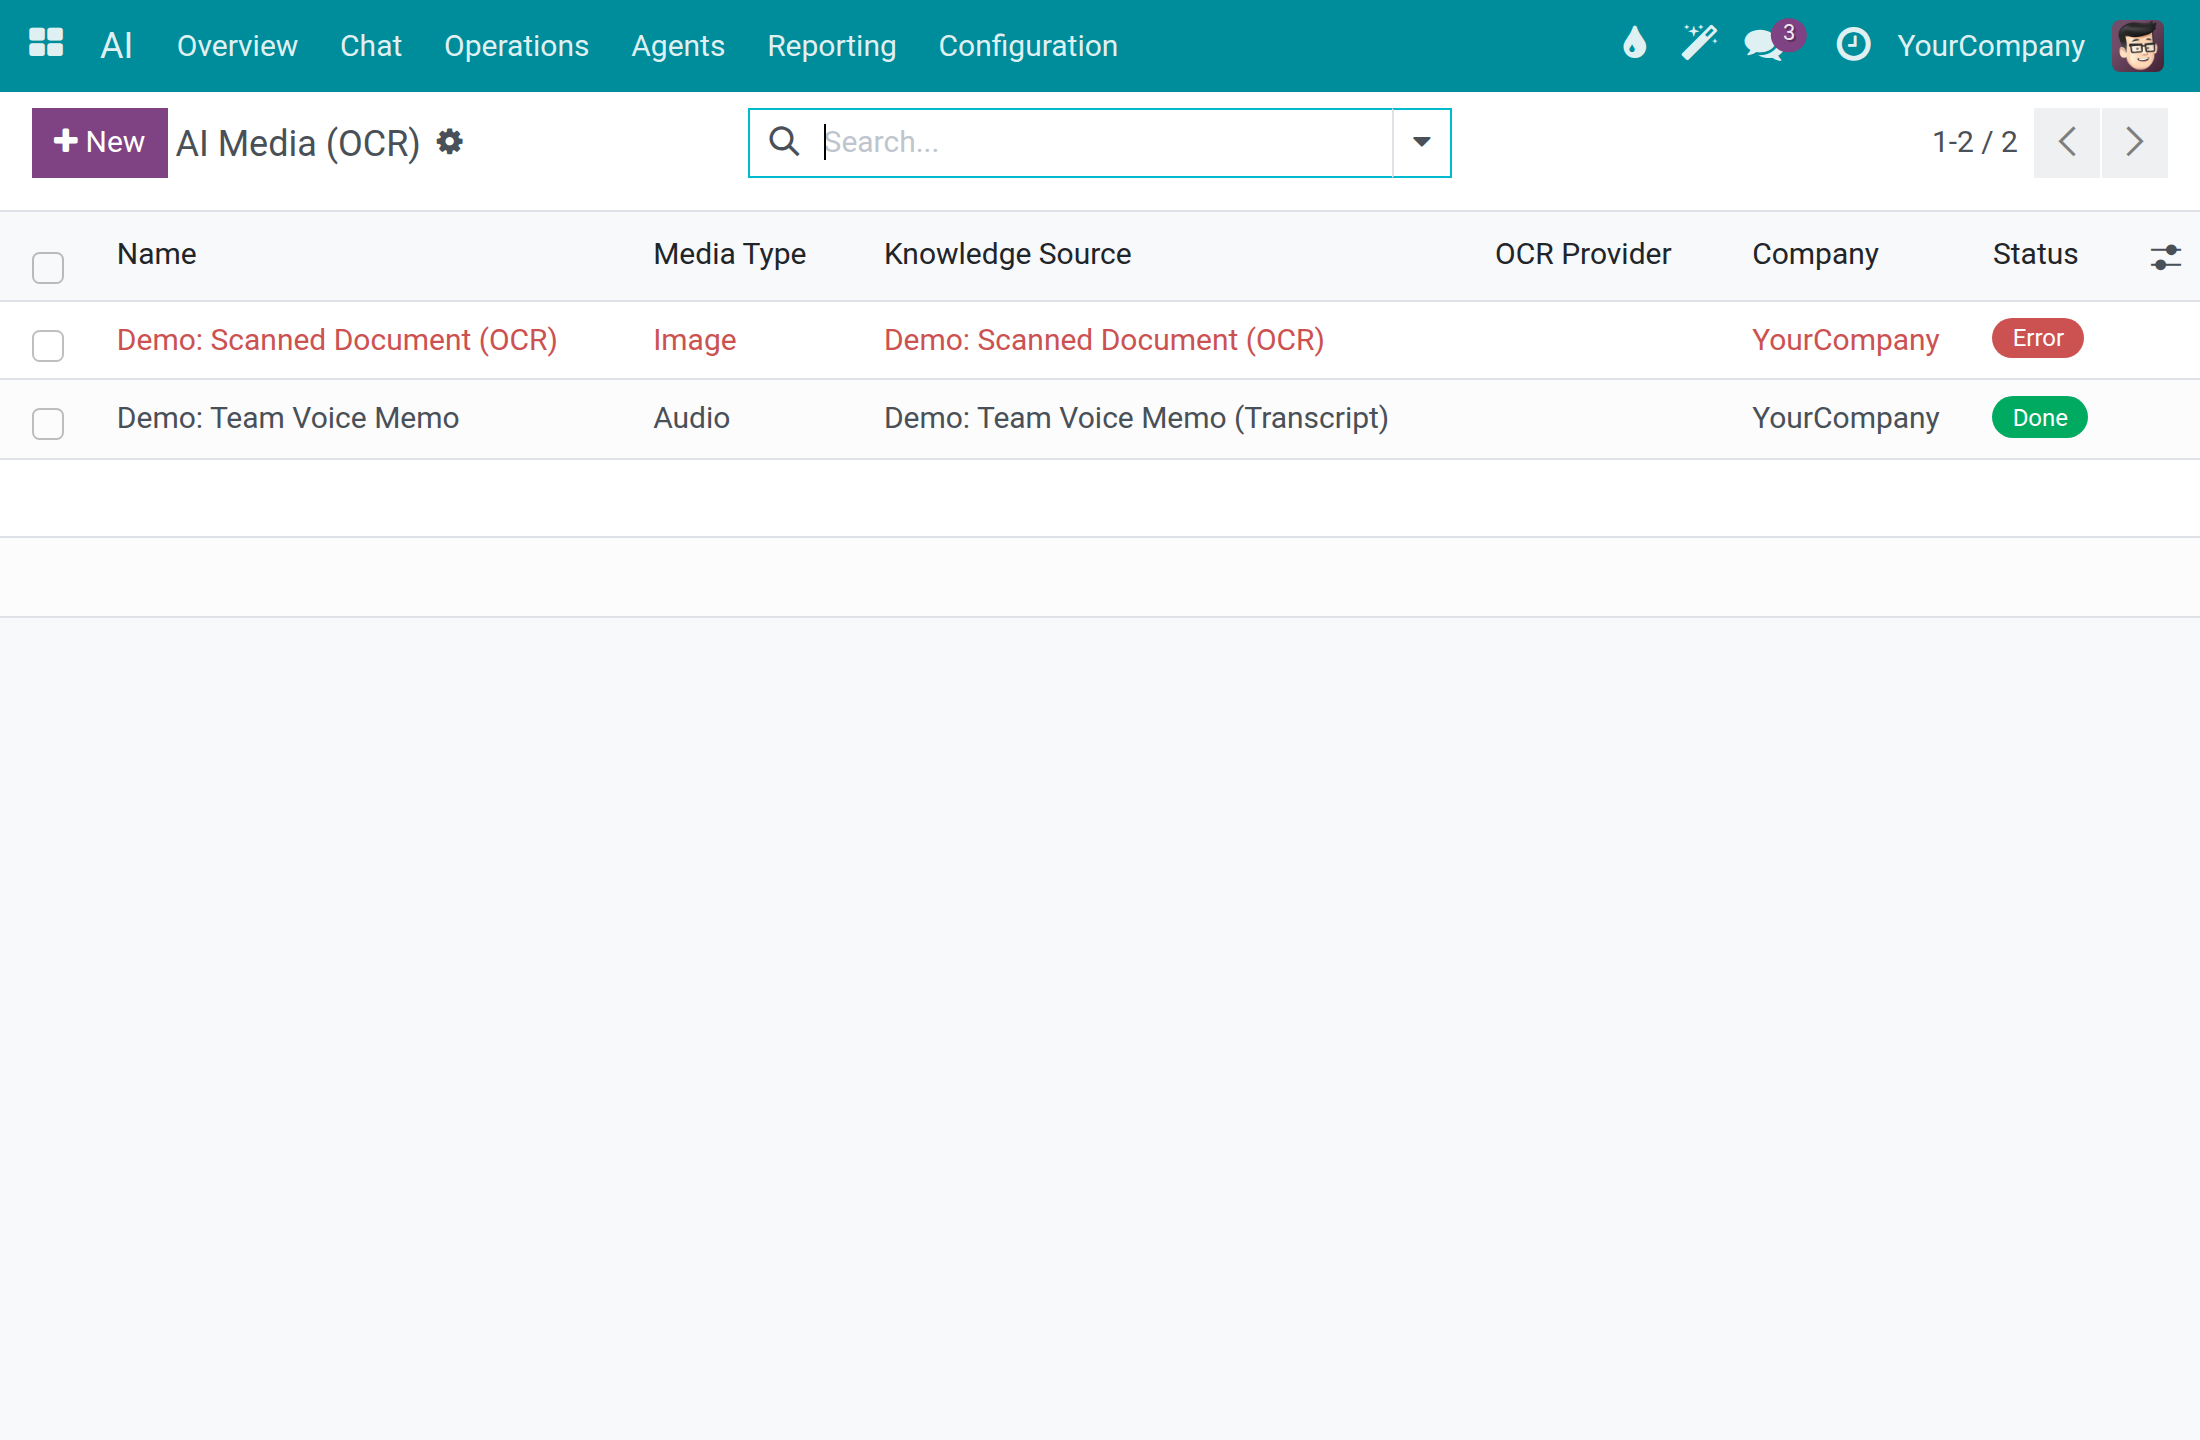The width and height of the screenshot is (2200, 1440).
Task: Sort by the Media Type column header
Action: pos(729,254)
